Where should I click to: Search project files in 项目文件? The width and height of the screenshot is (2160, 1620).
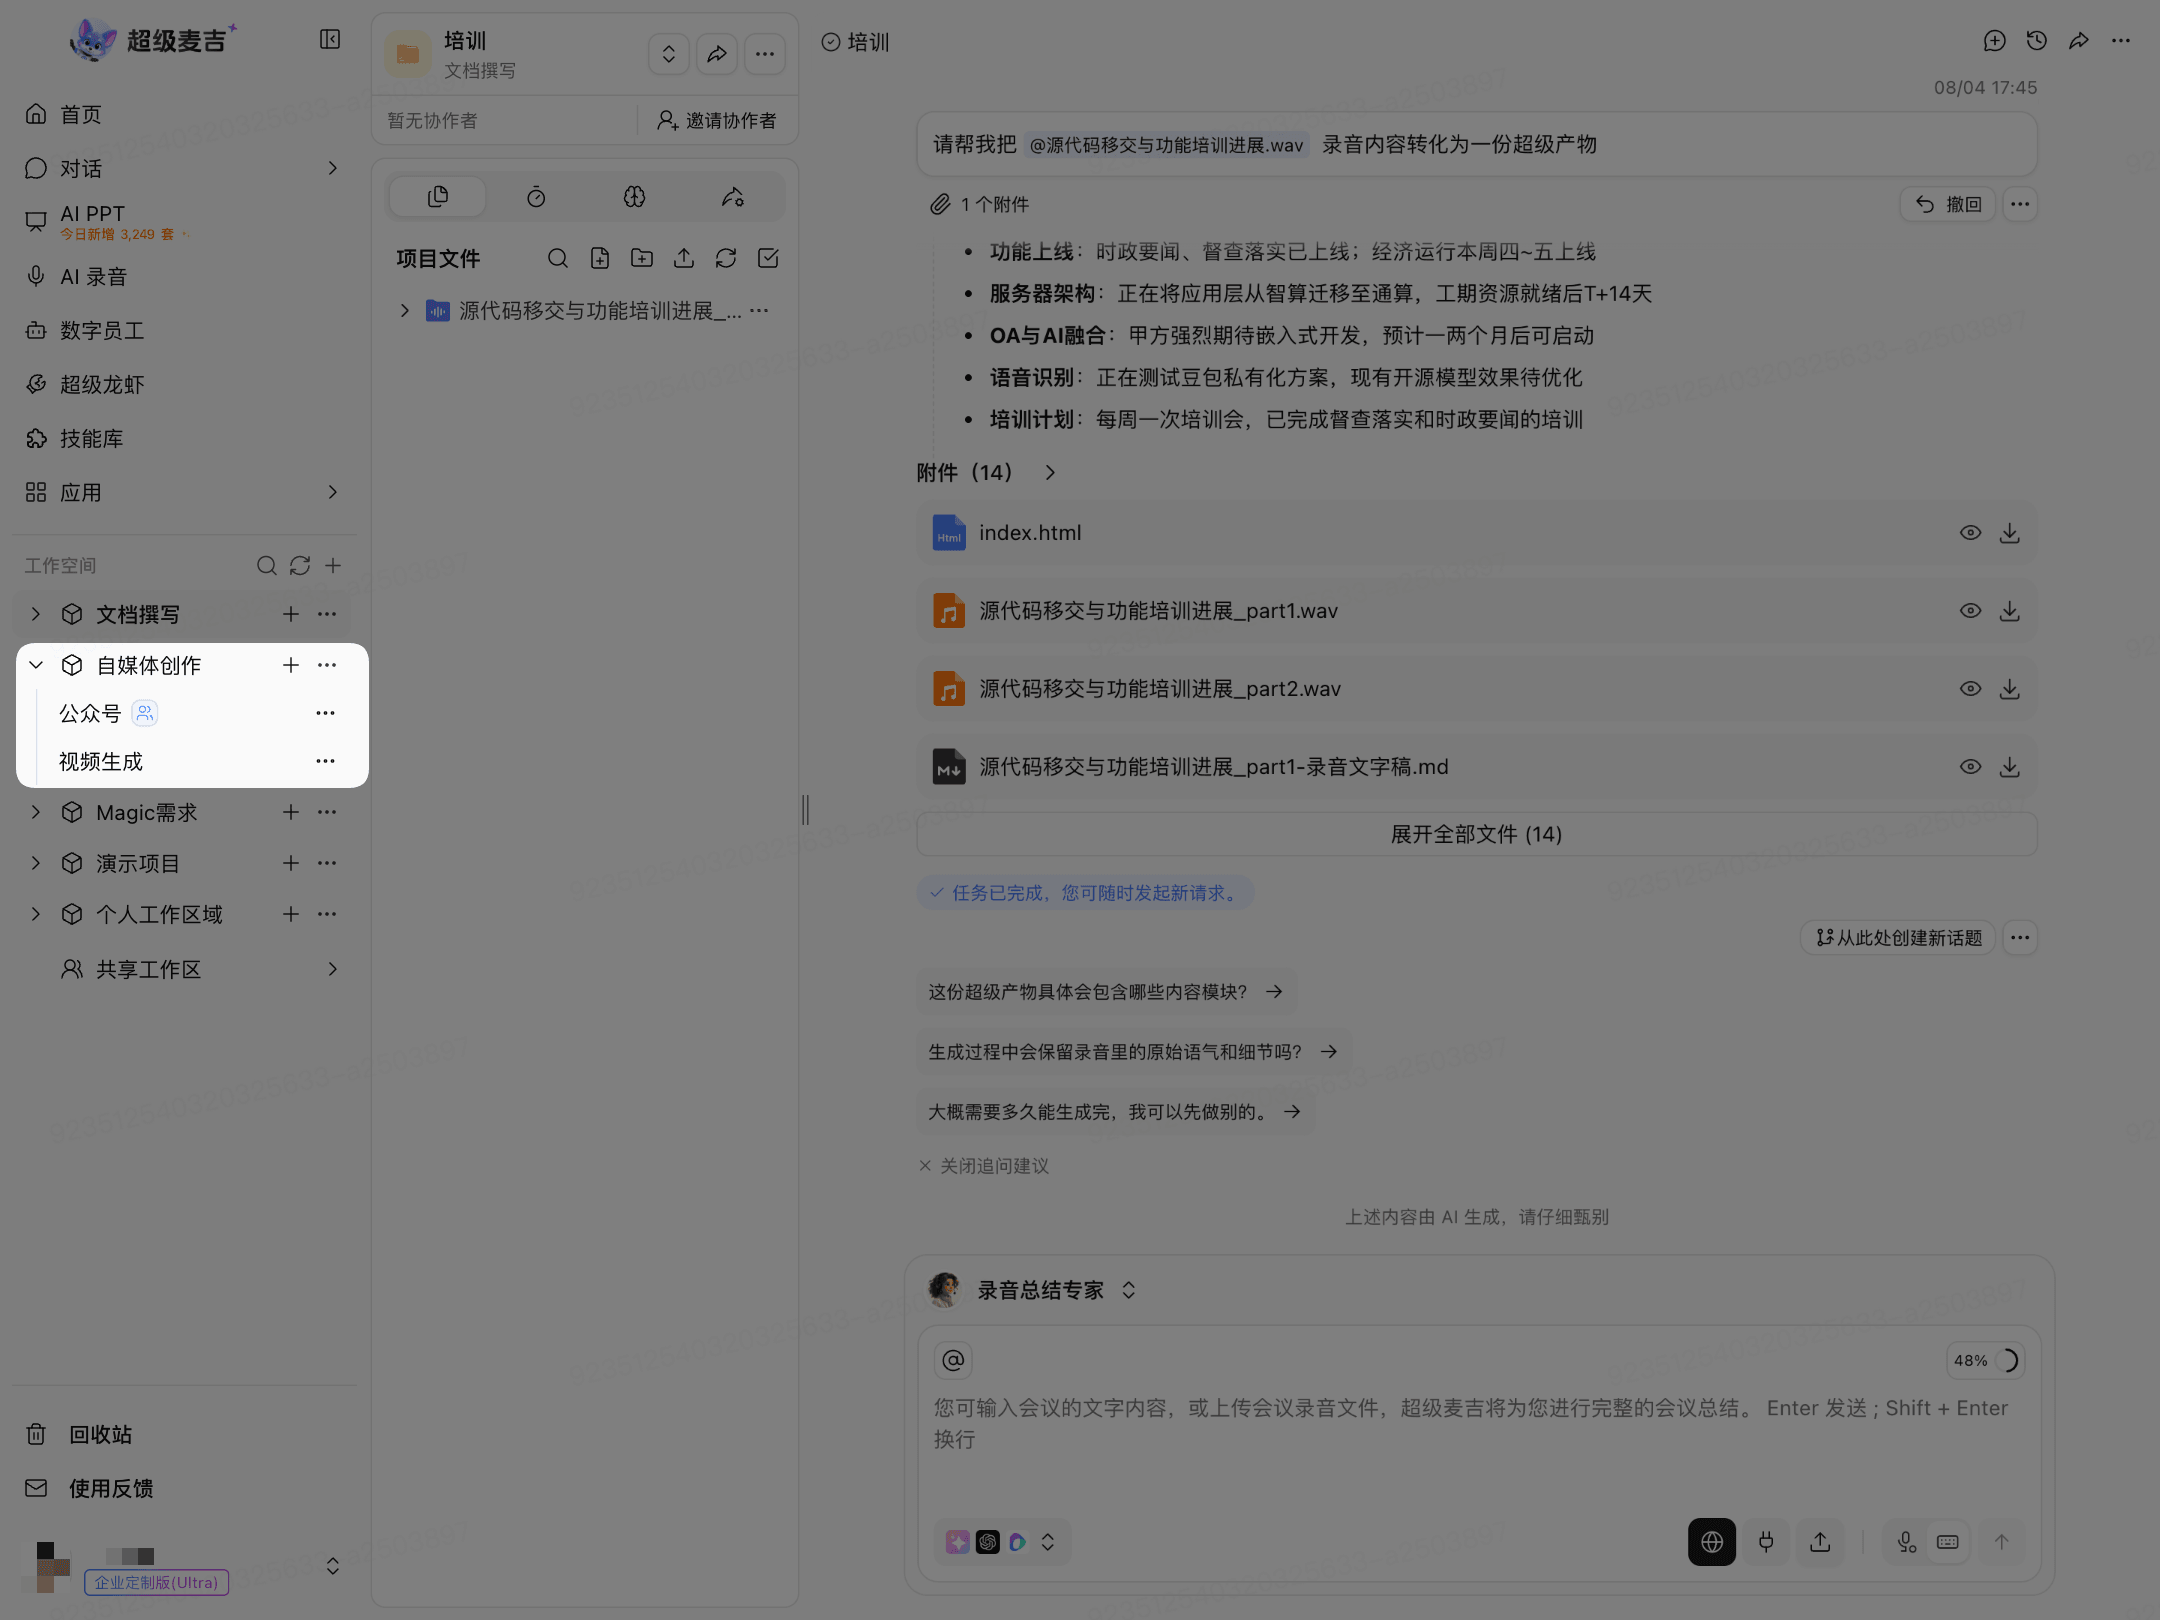pos(558,259)
